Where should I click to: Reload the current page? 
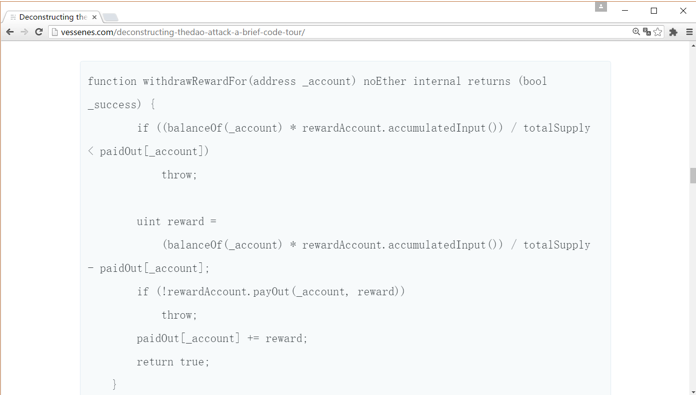[39, 32]
